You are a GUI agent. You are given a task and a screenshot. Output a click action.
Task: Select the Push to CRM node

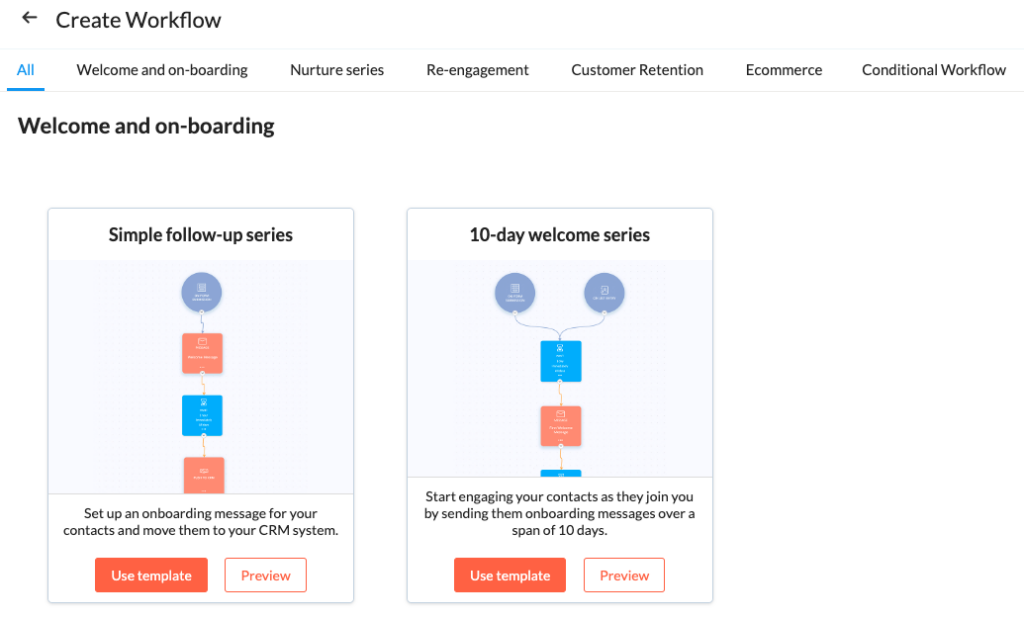[x=201, y=473]
